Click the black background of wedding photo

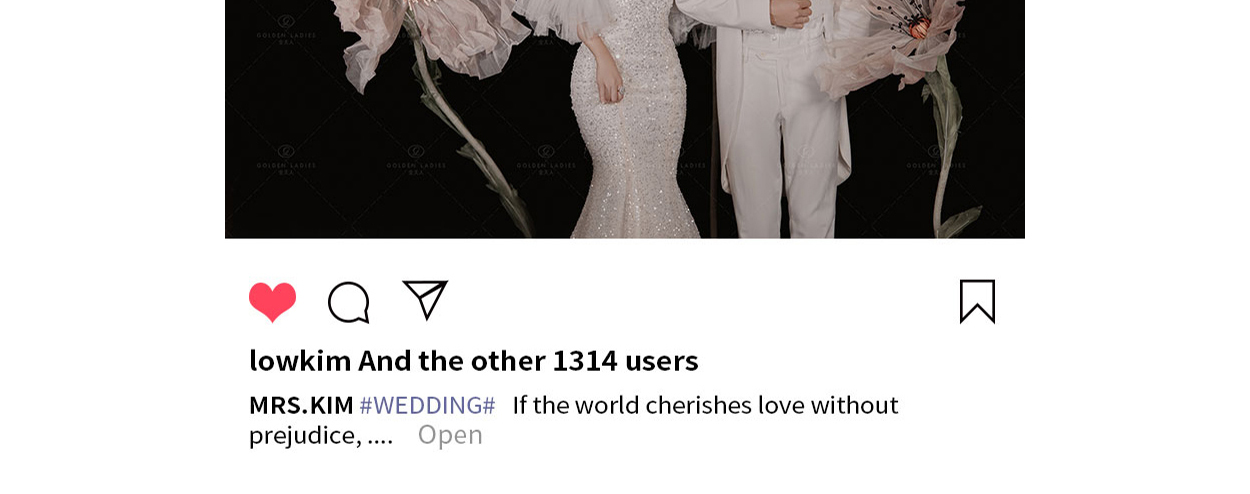(x=300, y=200)
